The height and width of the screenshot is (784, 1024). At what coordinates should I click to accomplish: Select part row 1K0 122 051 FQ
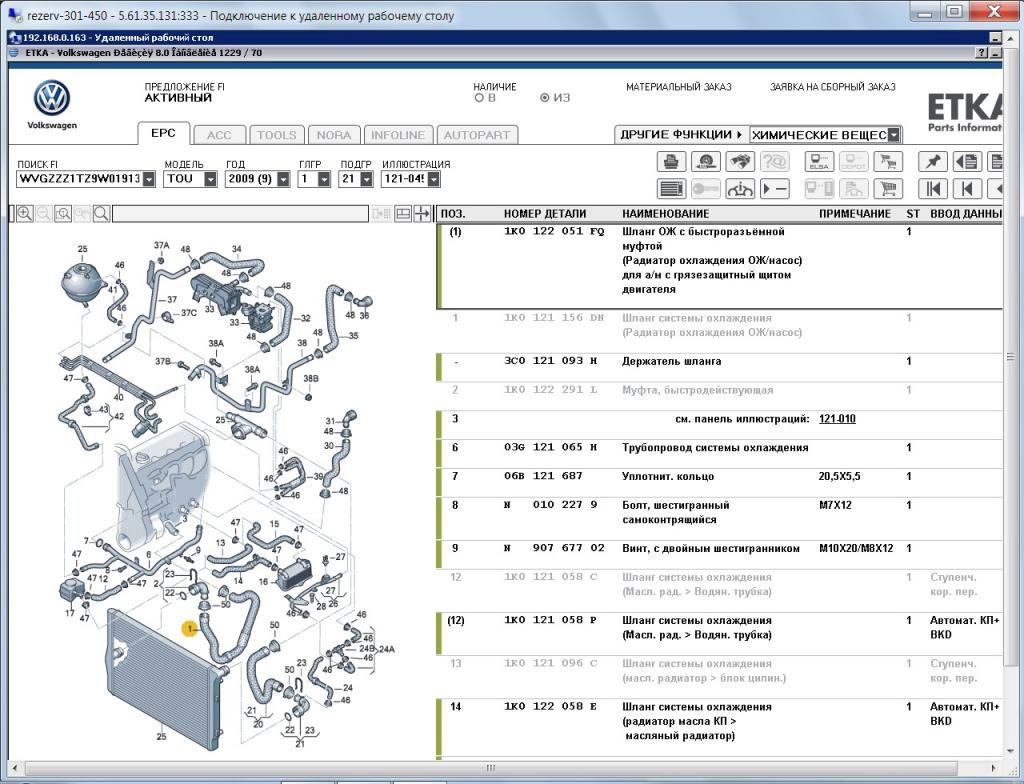(x=720, y=267)
